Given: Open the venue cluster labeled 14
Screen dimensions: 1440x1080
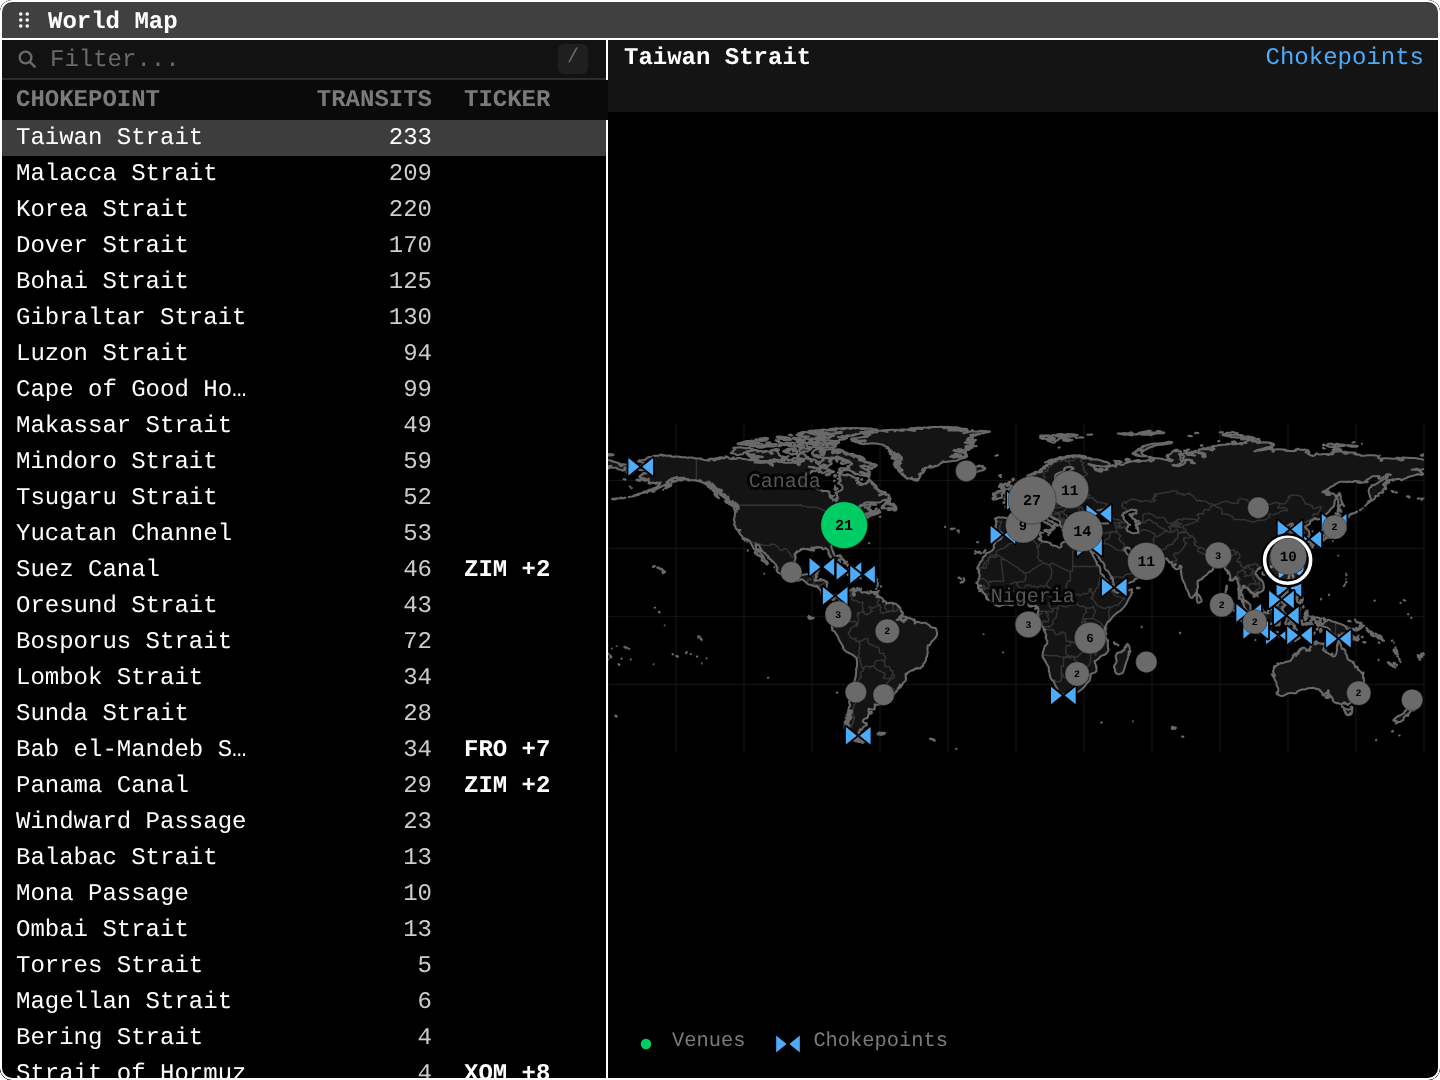Looking at the screenshot, I should coord(1082,531).
